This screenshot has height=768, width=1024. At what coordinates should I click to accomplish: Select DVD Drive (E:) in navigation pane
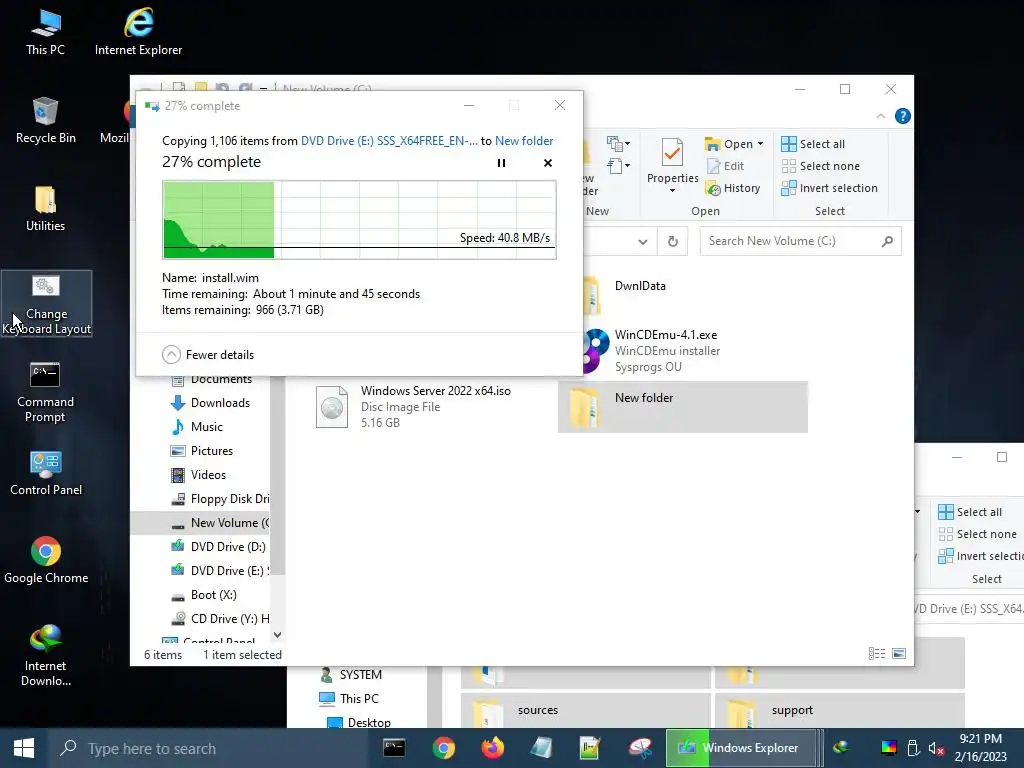coord(219,571)
